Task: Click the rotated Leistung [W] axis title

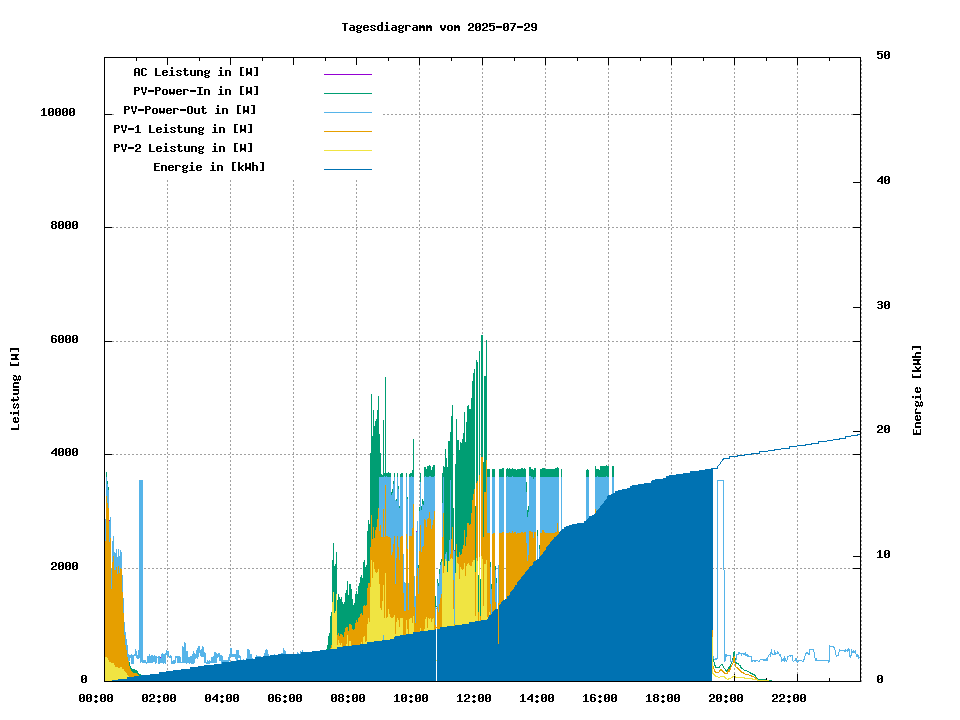Action: (x=16, y=389)
